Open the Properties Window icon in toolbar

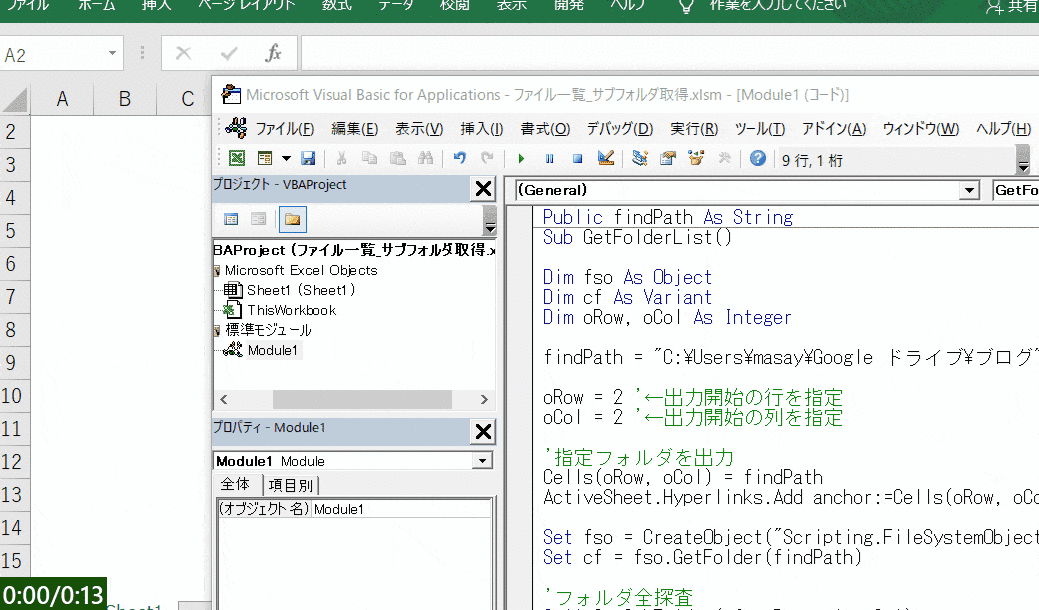[x=668, y=158]
